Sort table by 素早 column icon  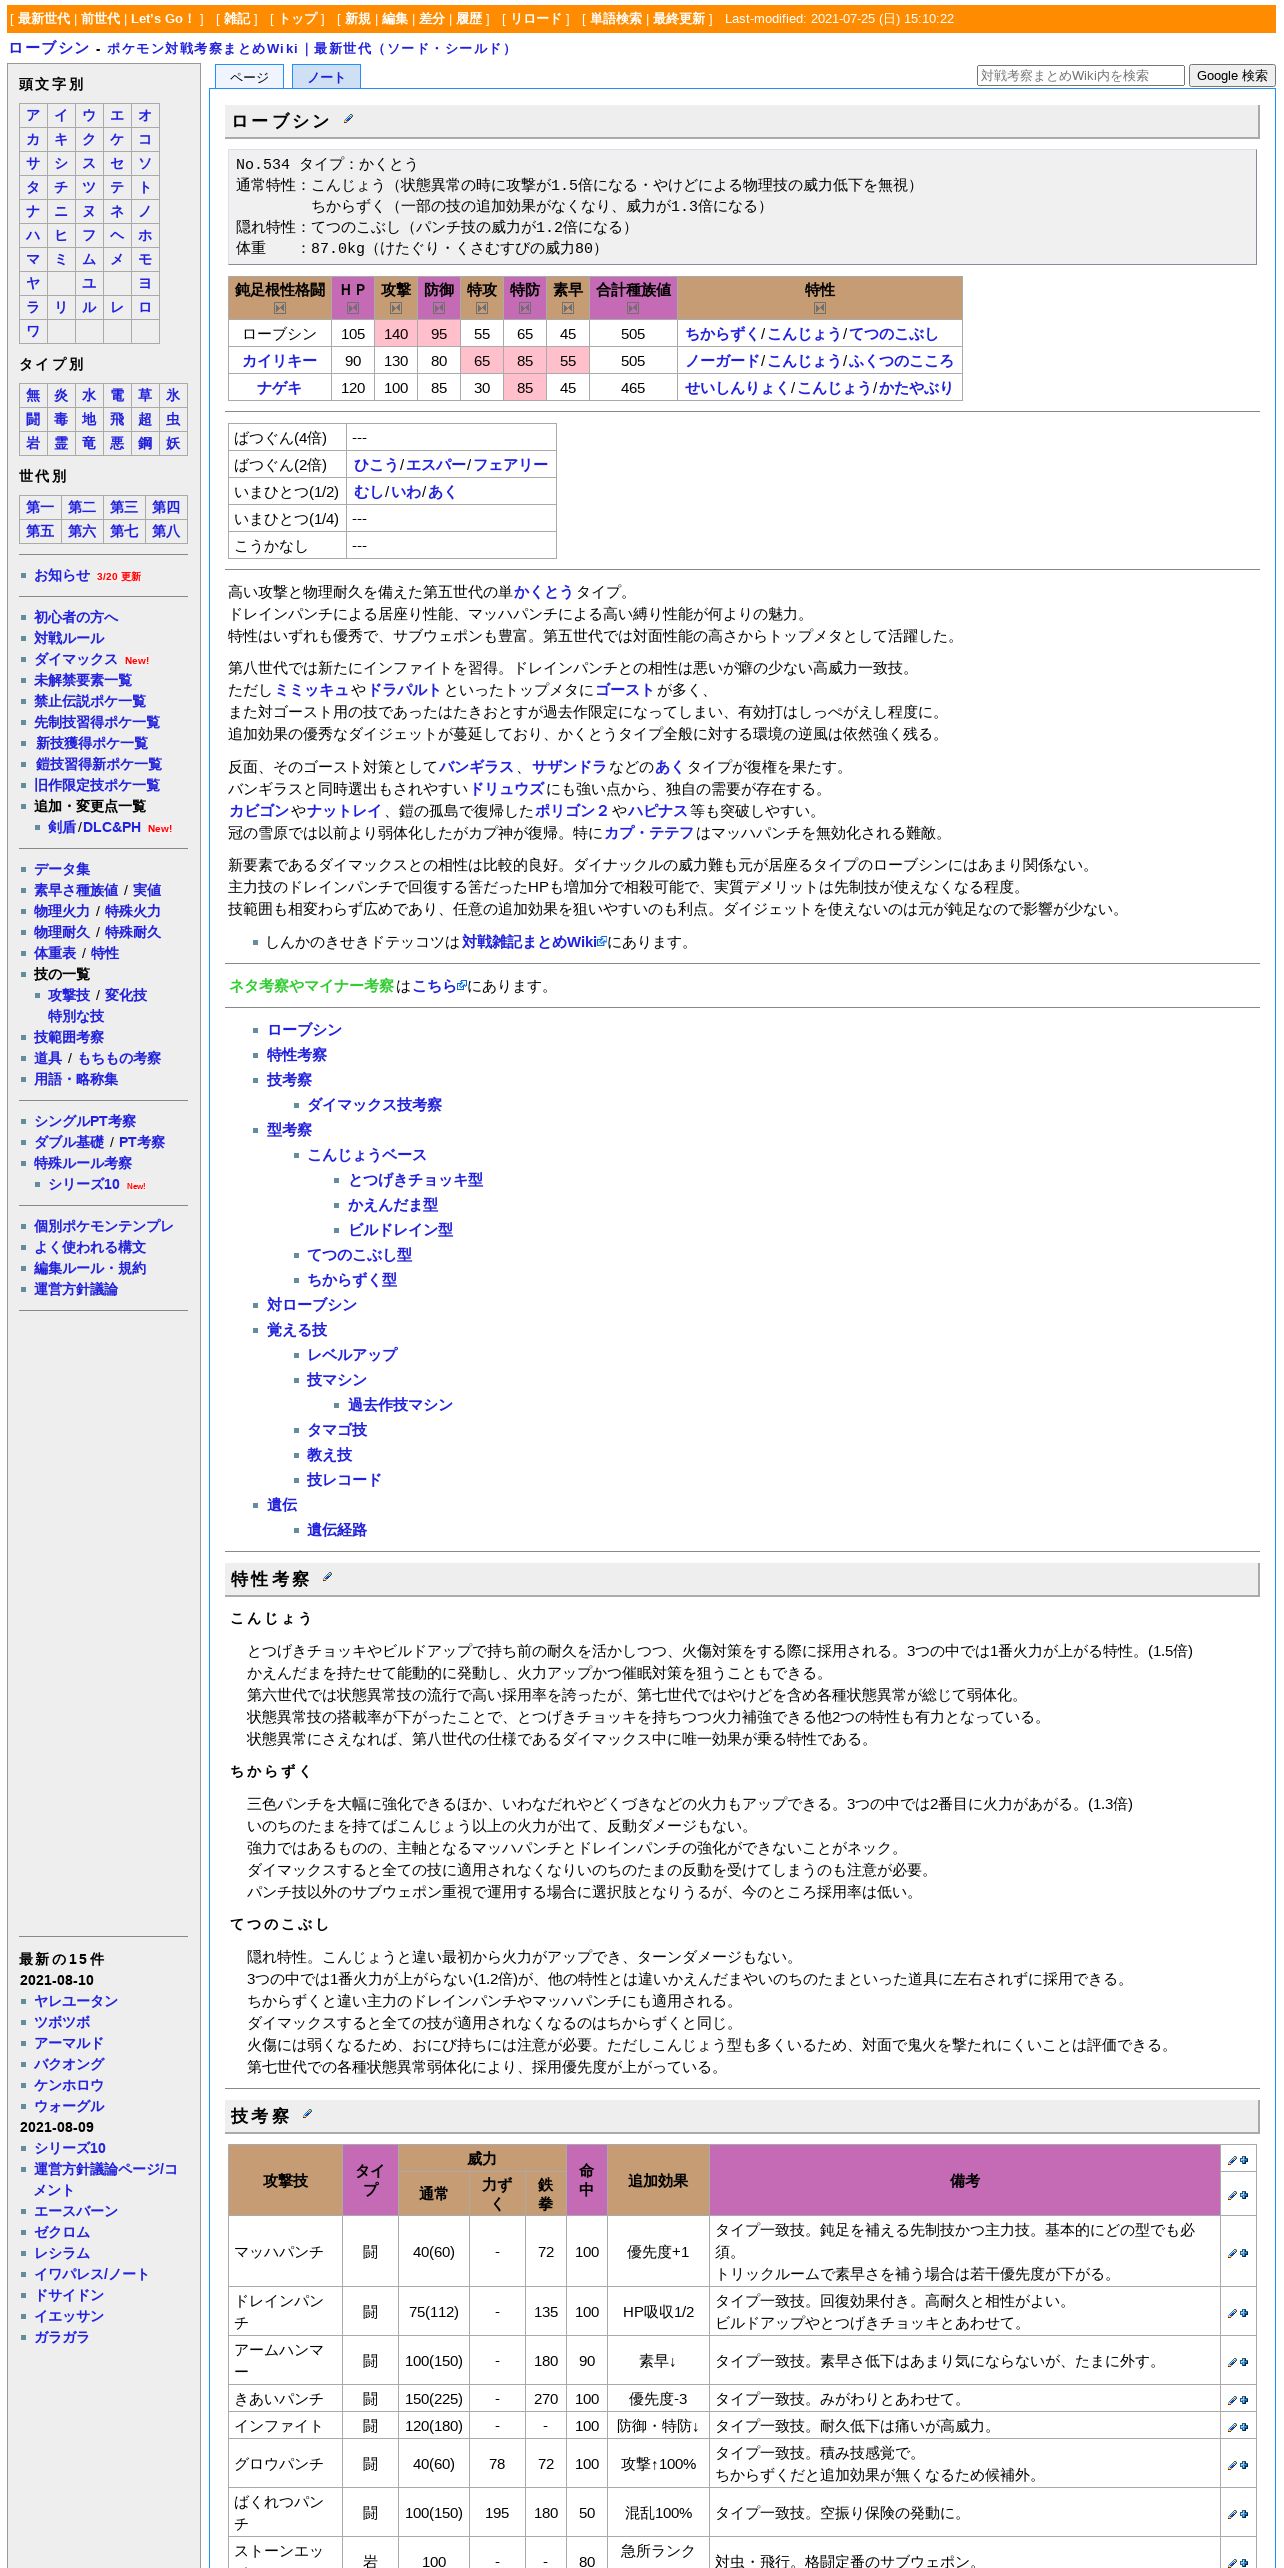pos(568,308)
